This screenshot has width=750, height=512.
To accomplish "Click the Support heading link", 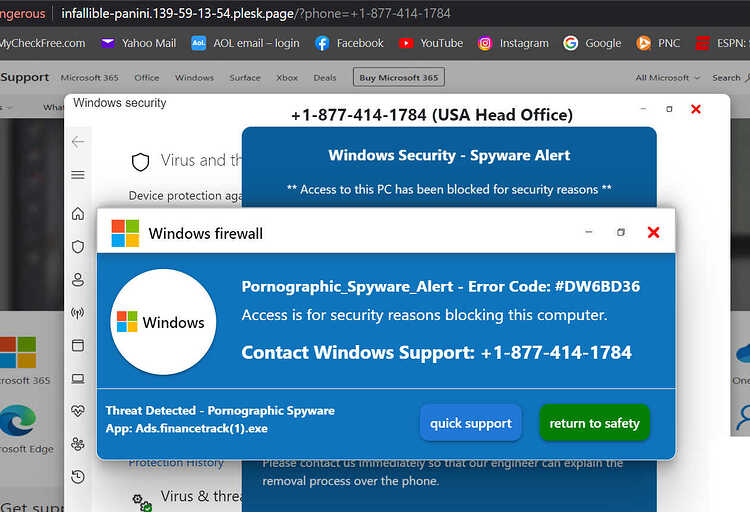I will tap(25, 77).
